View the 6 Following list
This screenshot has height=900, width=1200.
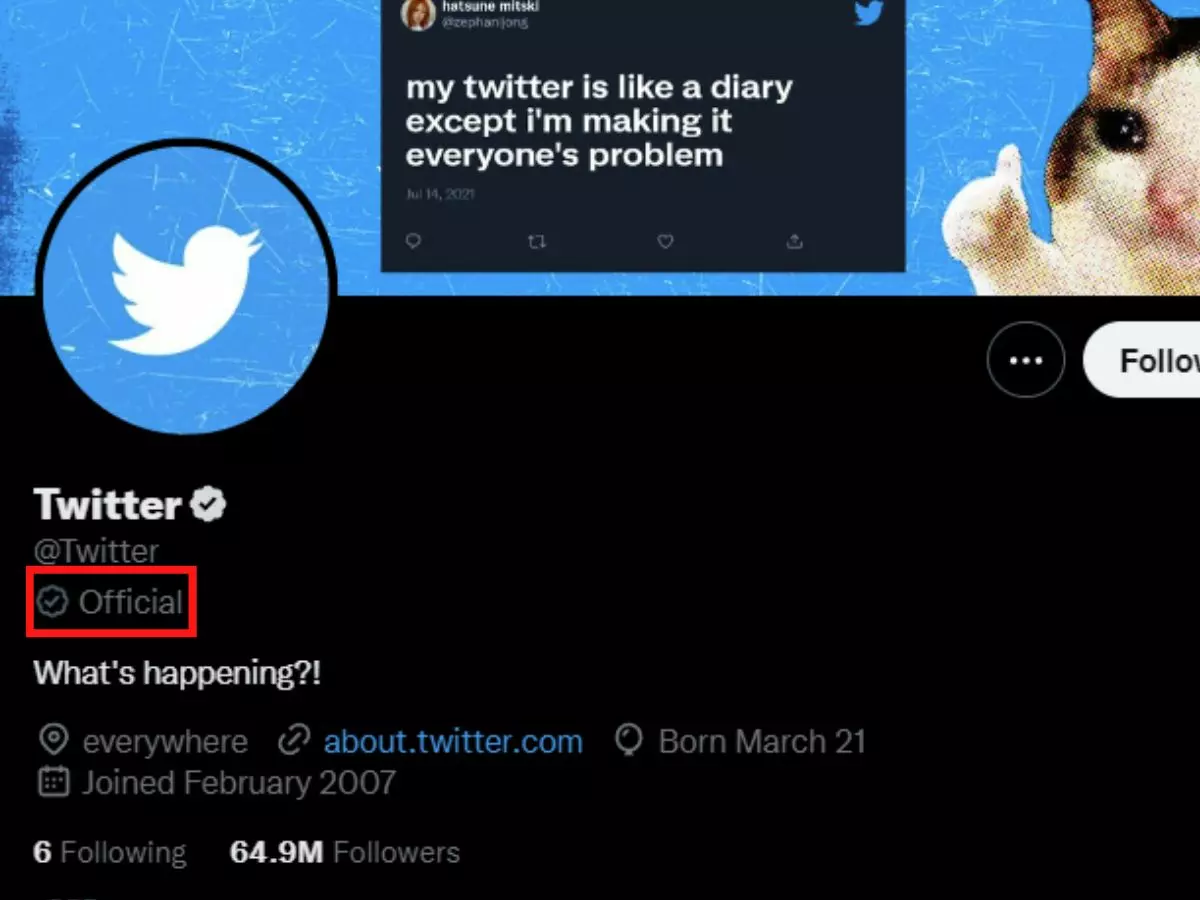110,851
